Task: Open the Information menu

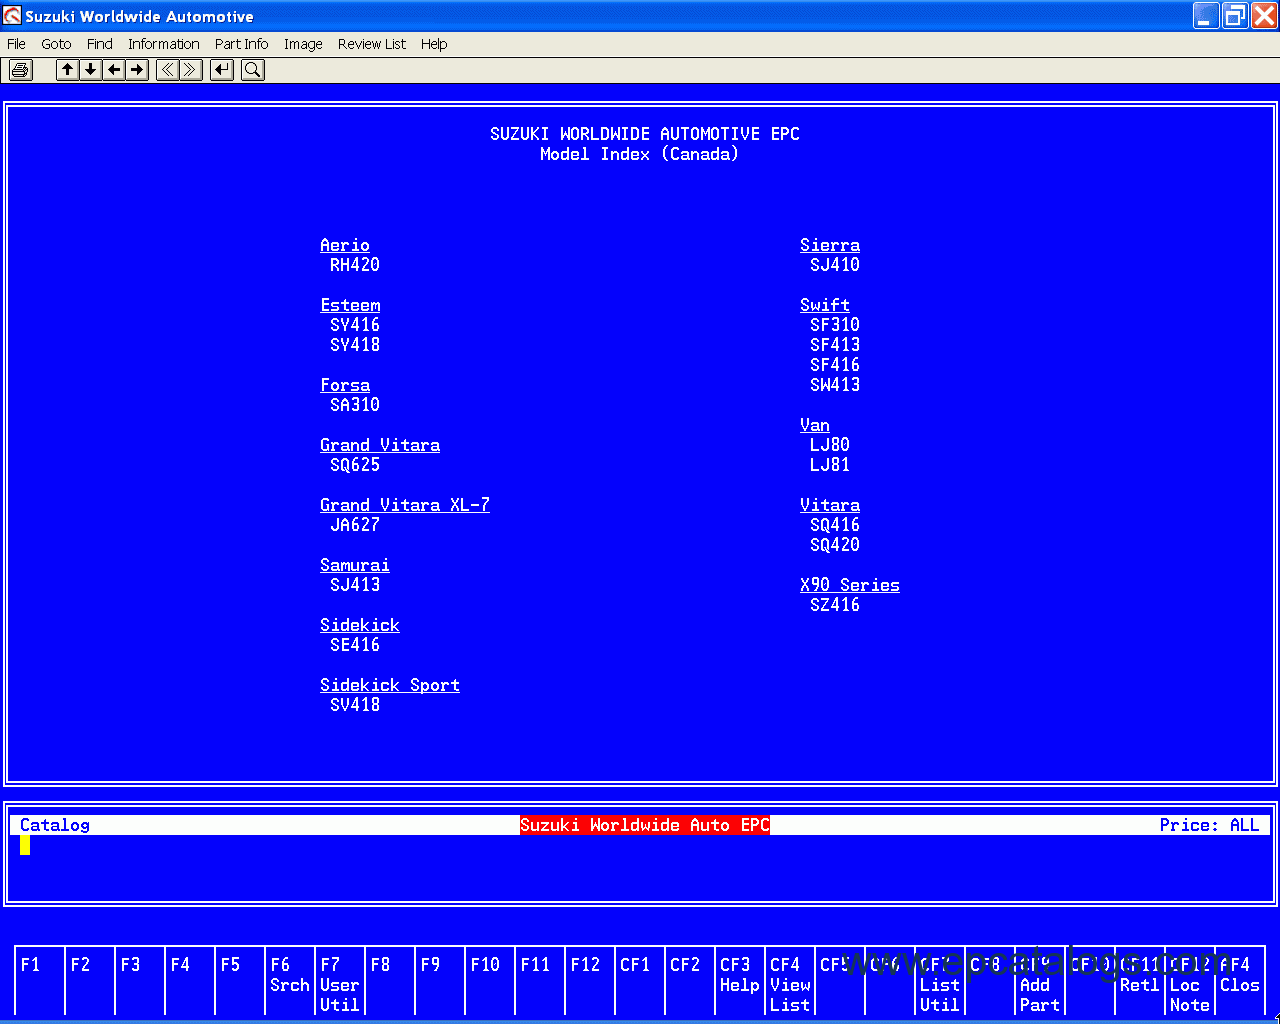Action: [164, 44]
